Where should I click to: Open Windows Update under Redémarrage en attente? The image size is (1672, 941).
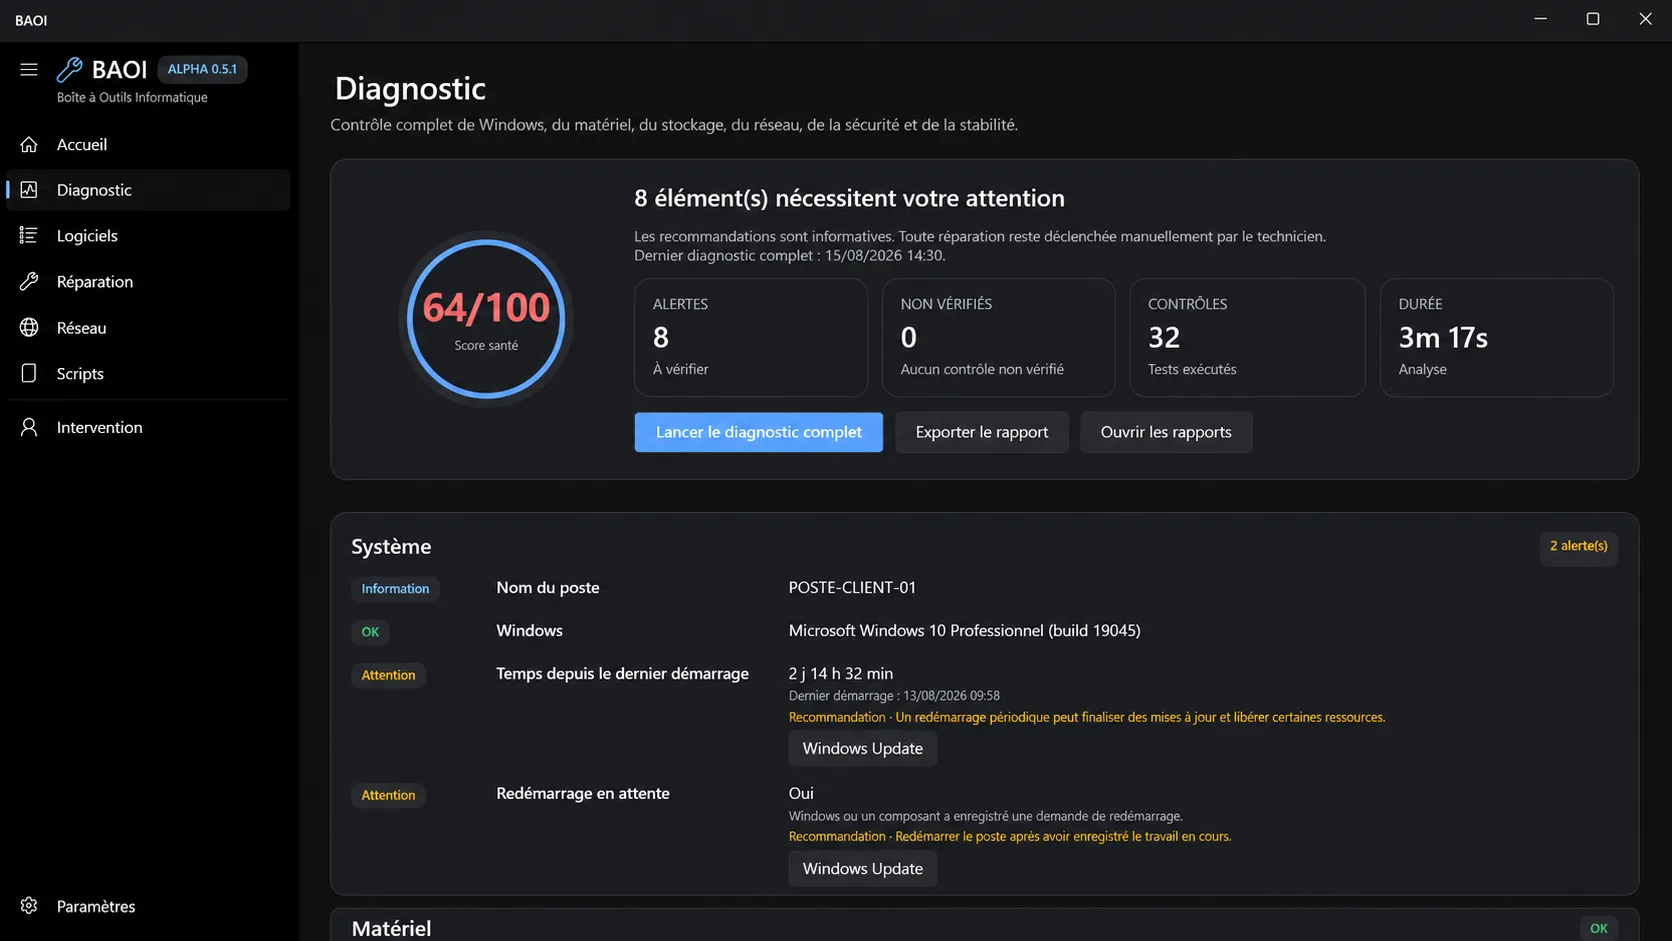[862, 868]
